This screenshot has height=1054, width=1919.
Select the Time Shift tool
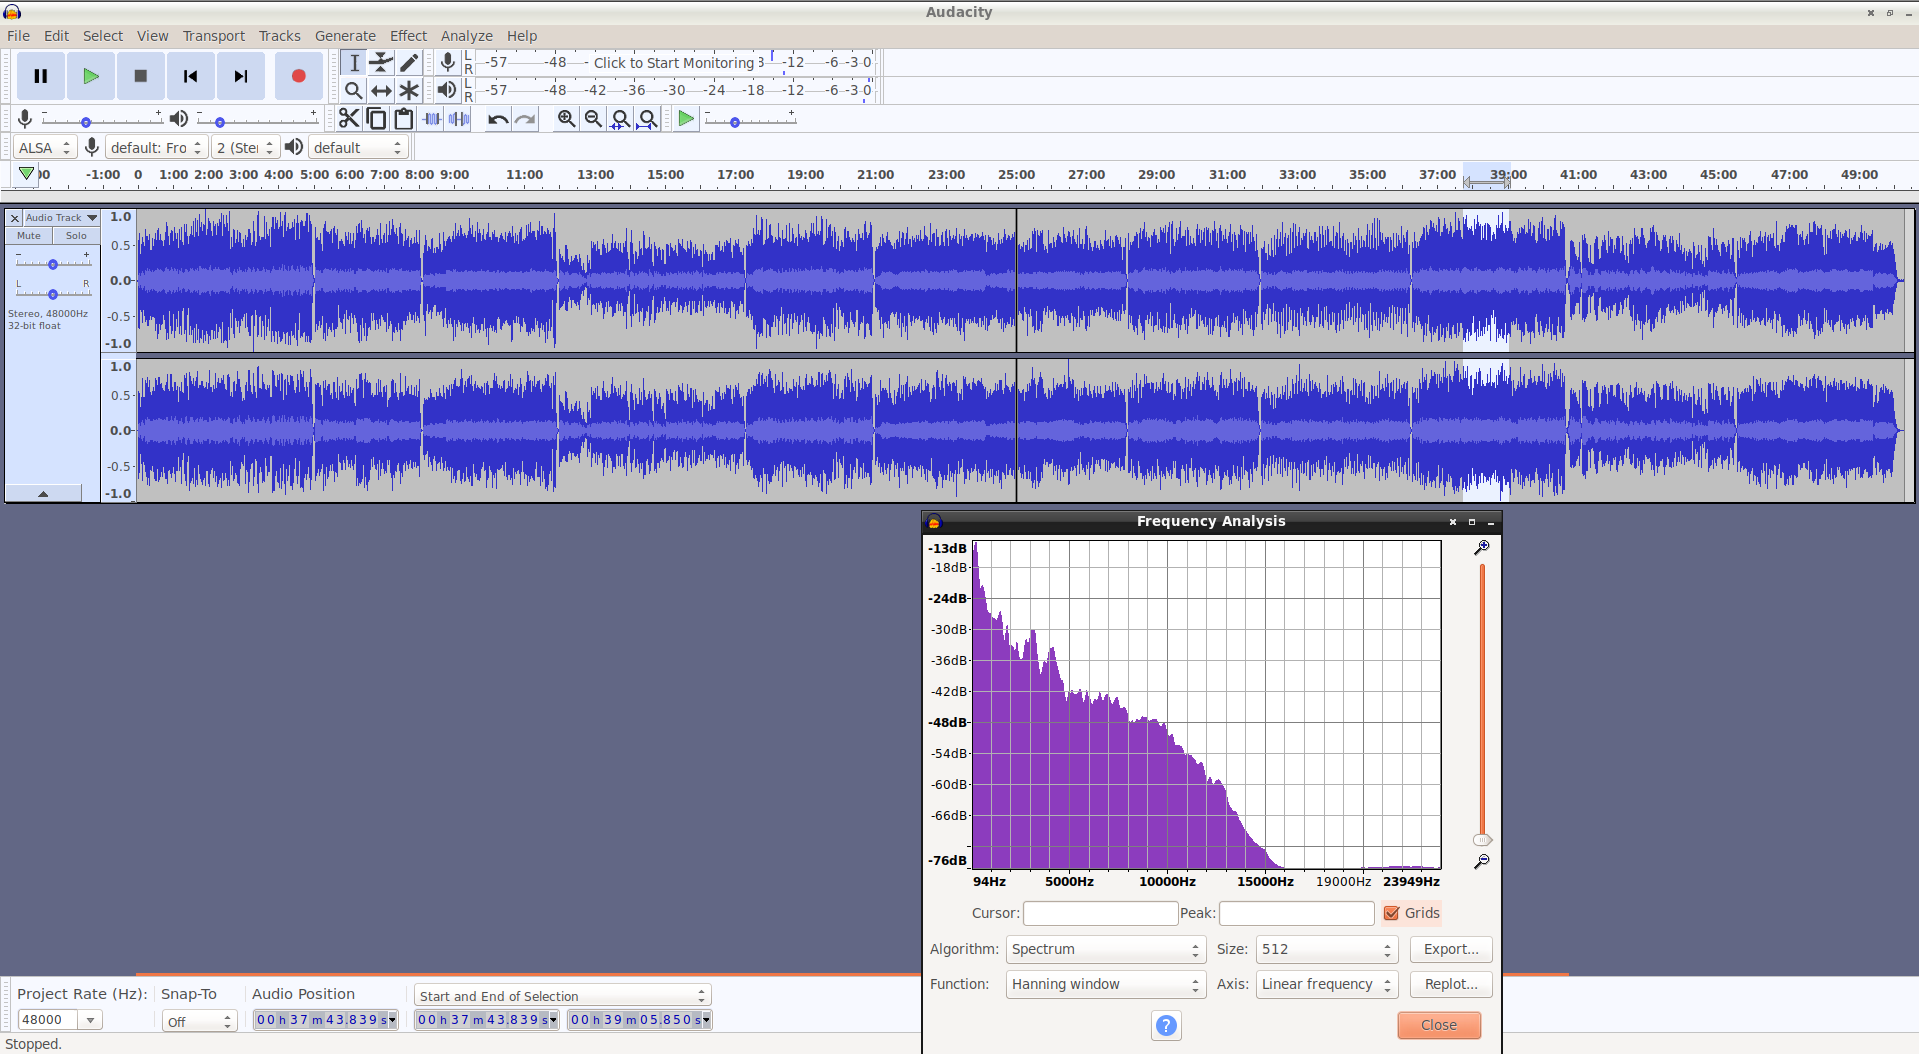pyautogui.click(x=381, y=90)
